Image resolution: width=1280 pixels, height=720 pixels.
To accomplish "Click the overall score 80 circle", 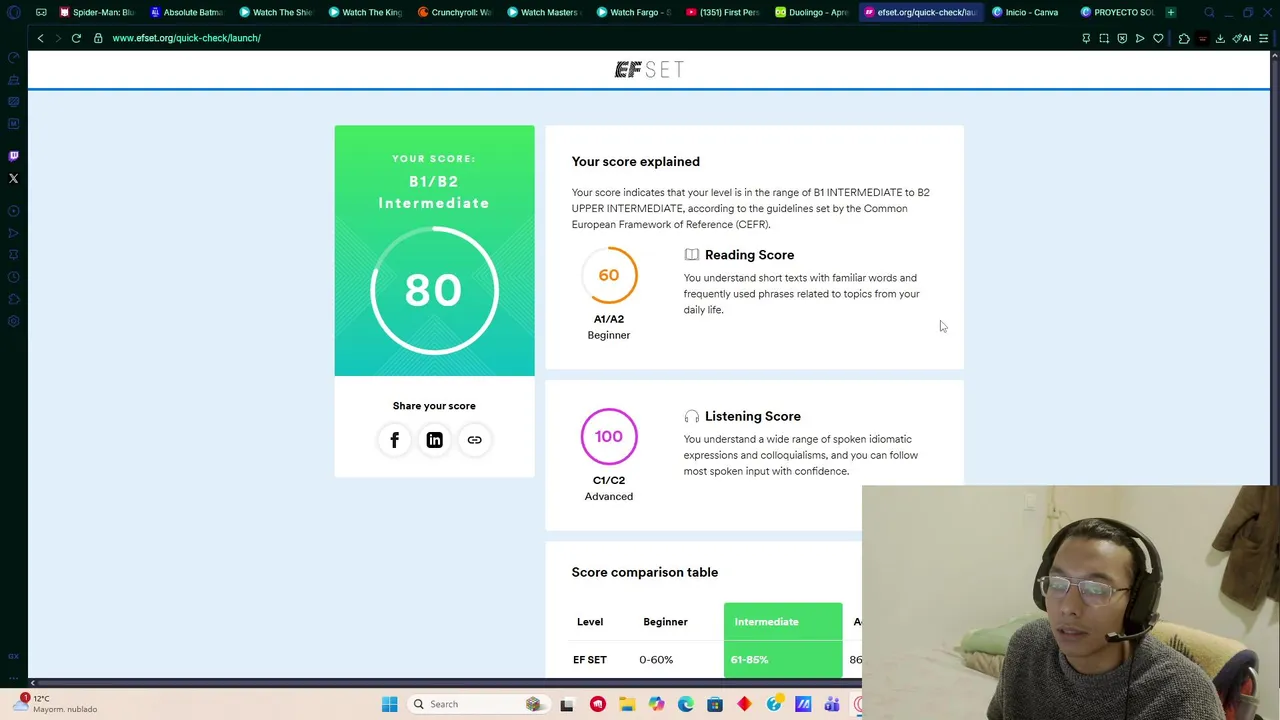I will click(434, 290).
